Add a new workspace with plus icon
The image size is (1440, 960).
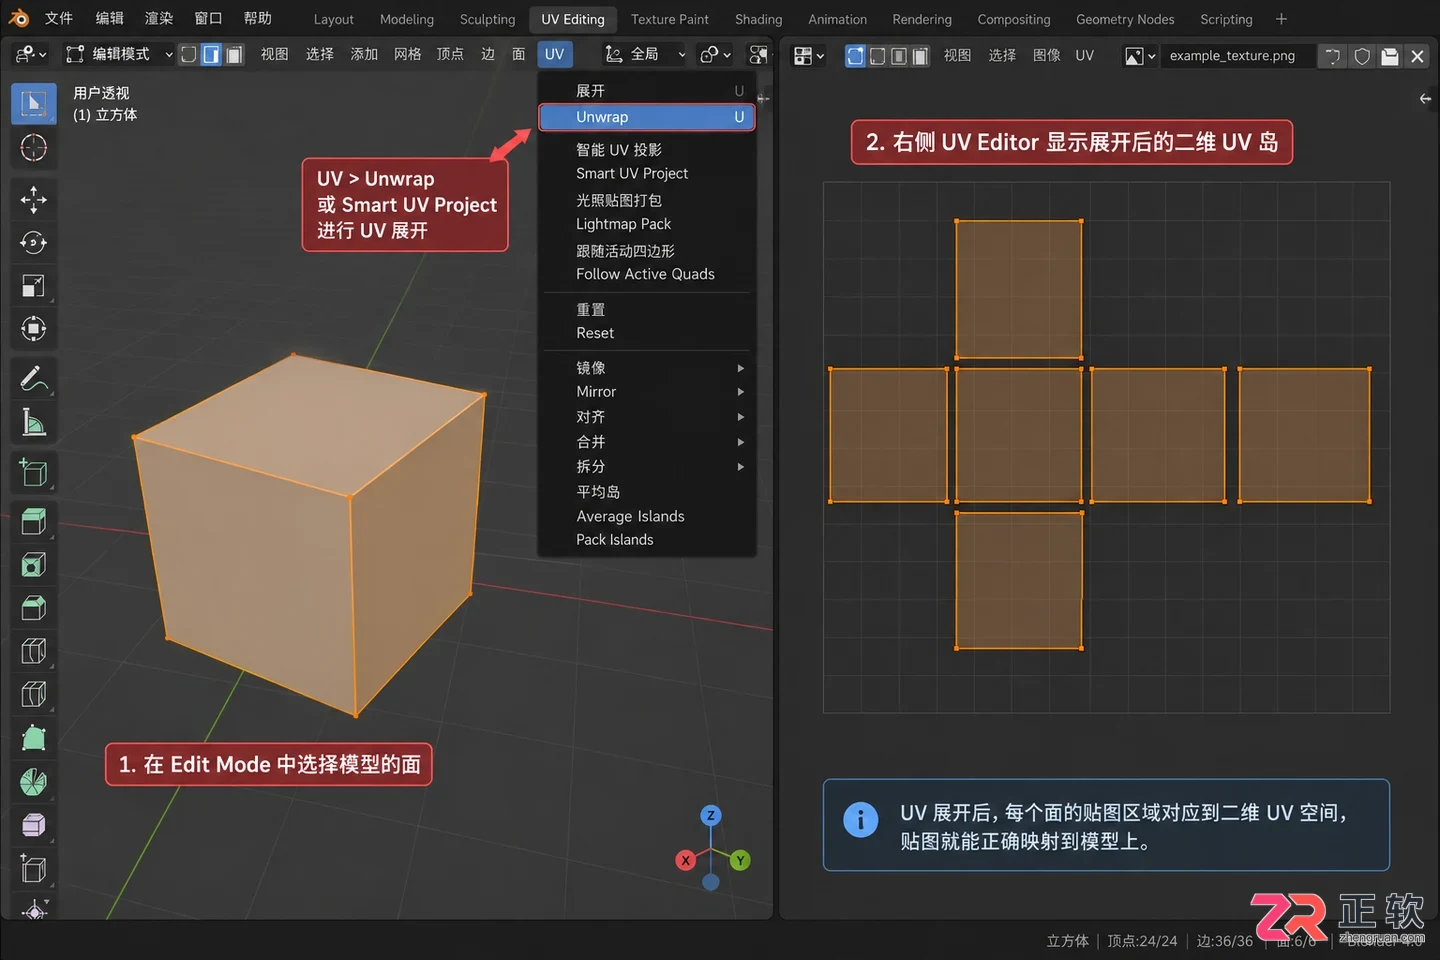(1281, 19)
